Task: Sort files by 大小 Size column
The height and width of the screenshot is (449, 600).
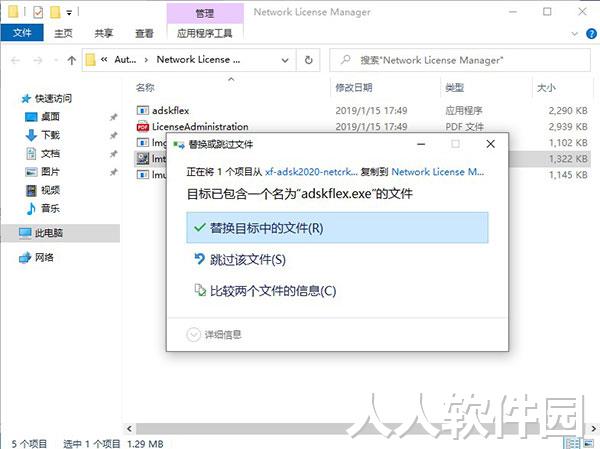Action: pyautogui.click(x=546, y=88)
